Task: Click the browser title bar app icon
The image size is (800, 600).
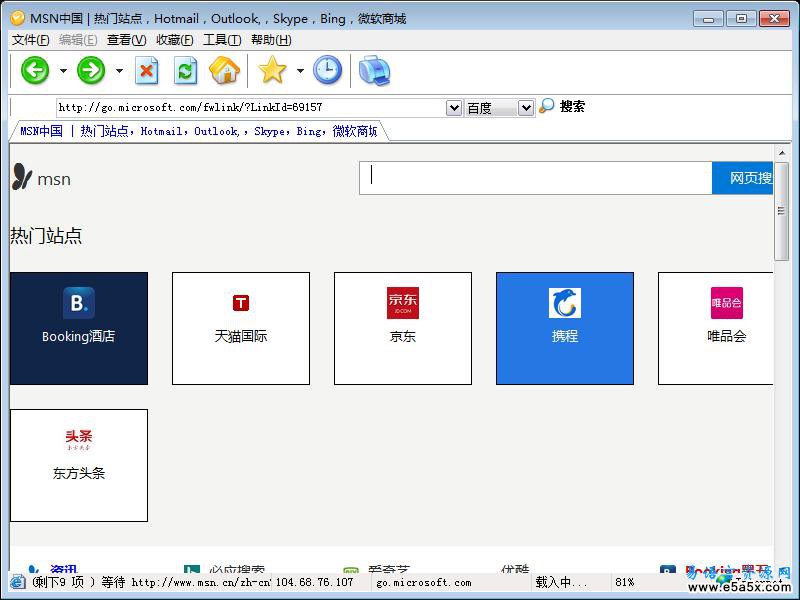Action: 17,18
